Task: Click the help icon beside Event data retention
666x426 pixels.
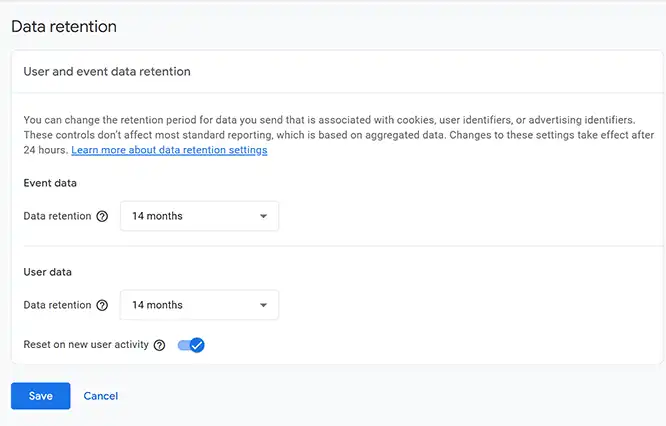Action: tap(102, 216)
